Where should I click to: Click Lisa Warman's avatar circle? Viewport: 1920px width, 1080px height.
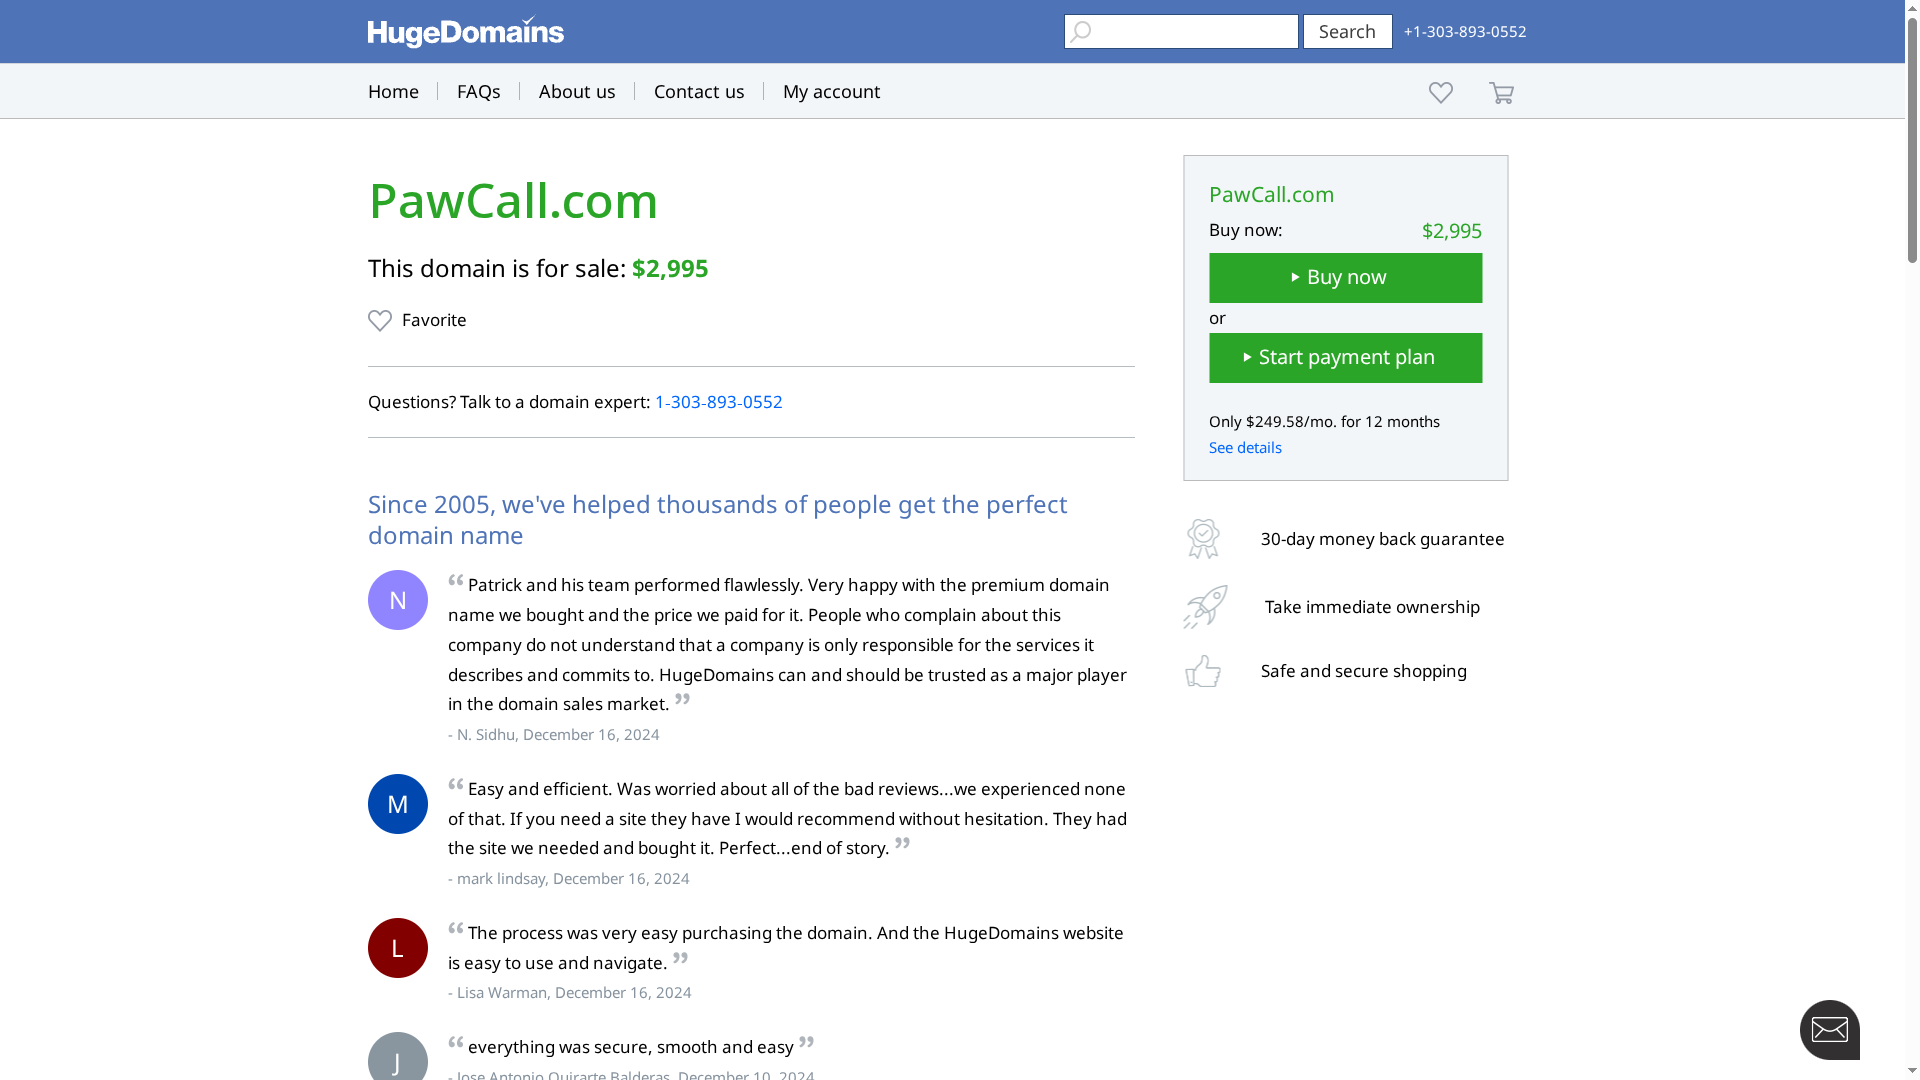[397, 947]
